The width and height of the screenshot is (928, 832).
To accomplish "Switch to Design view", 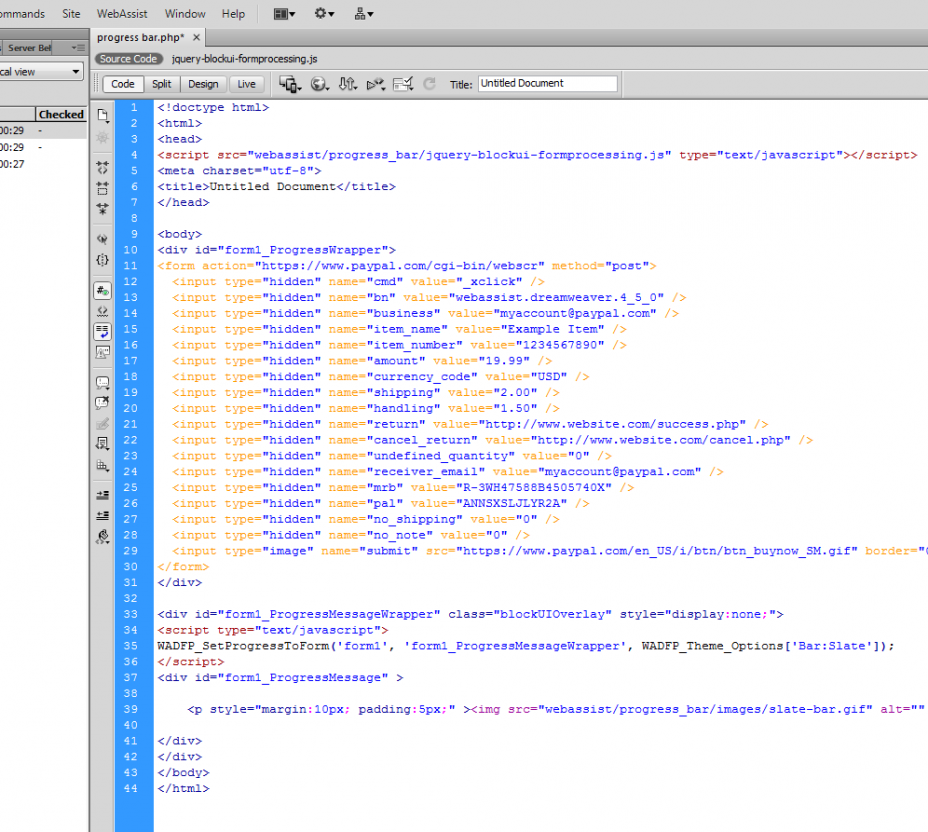I will (203, 84).
